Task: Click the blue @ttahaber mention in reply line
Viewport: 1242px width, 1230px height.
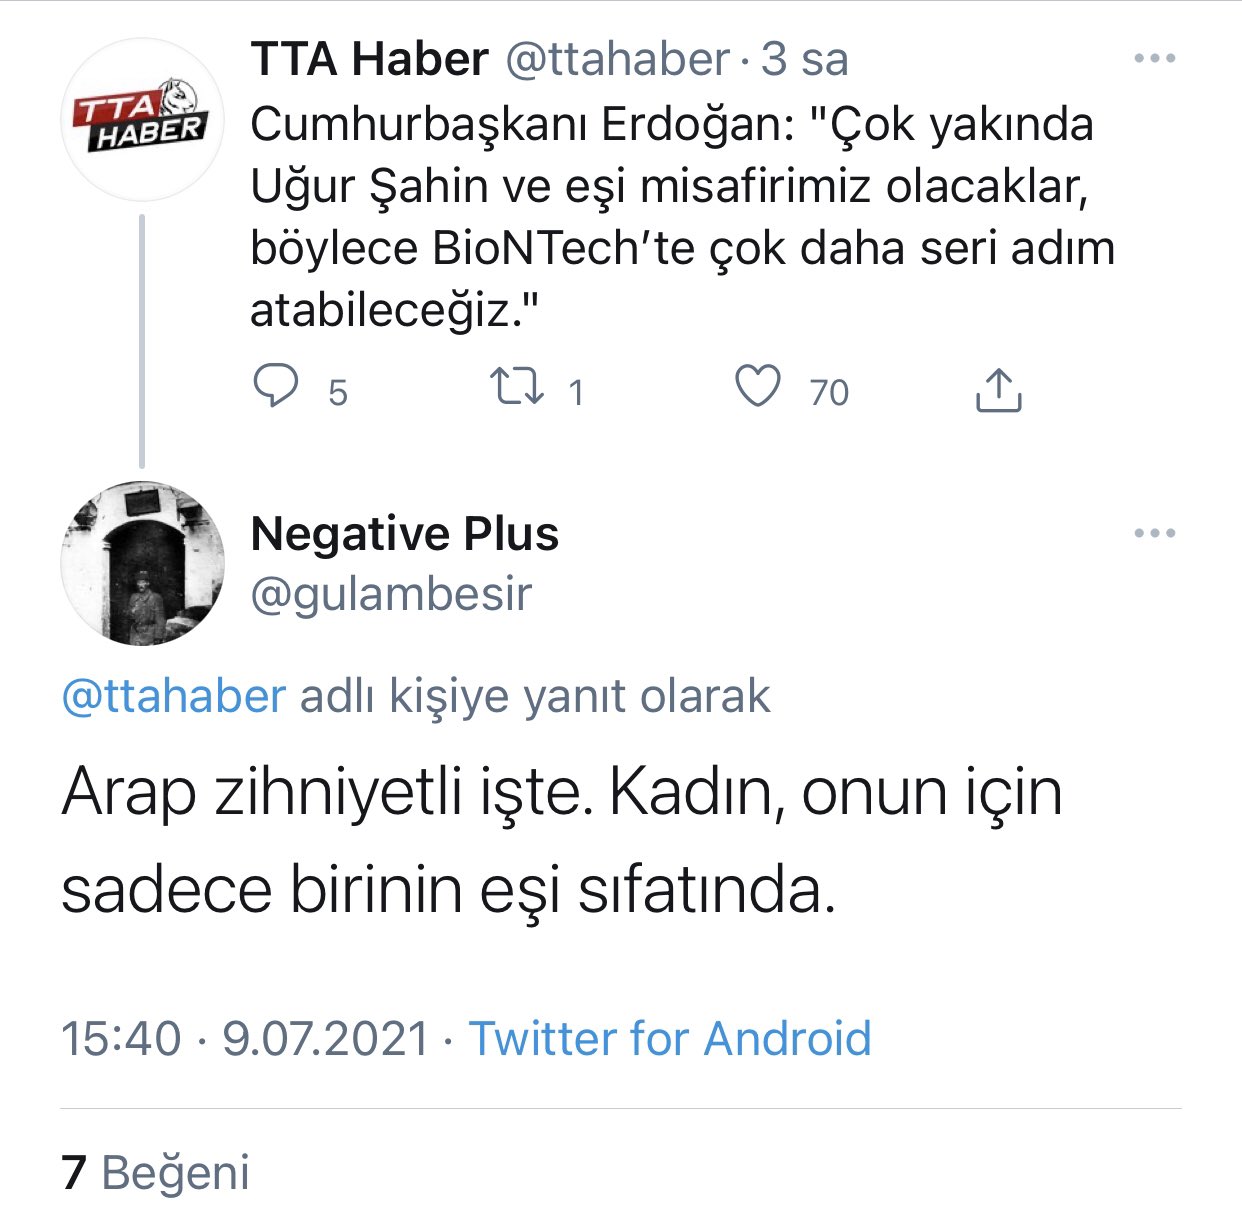Action: (x=174, y=696)
